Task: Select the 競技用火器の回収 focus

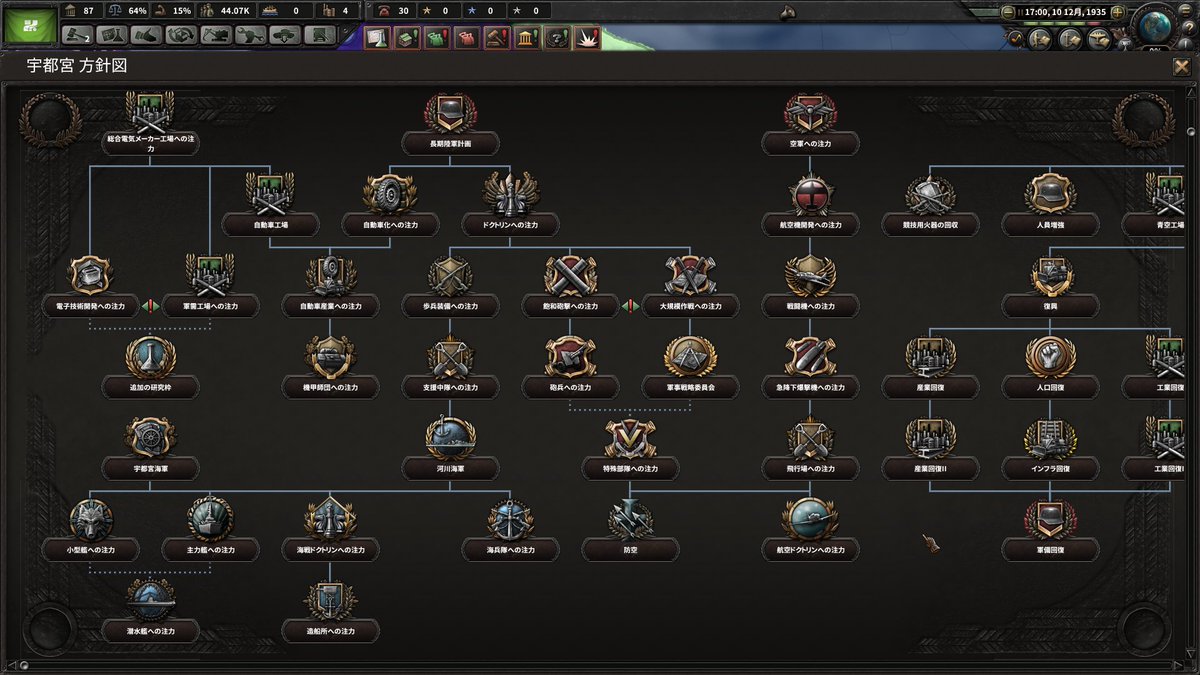Action: pos(930,204)
